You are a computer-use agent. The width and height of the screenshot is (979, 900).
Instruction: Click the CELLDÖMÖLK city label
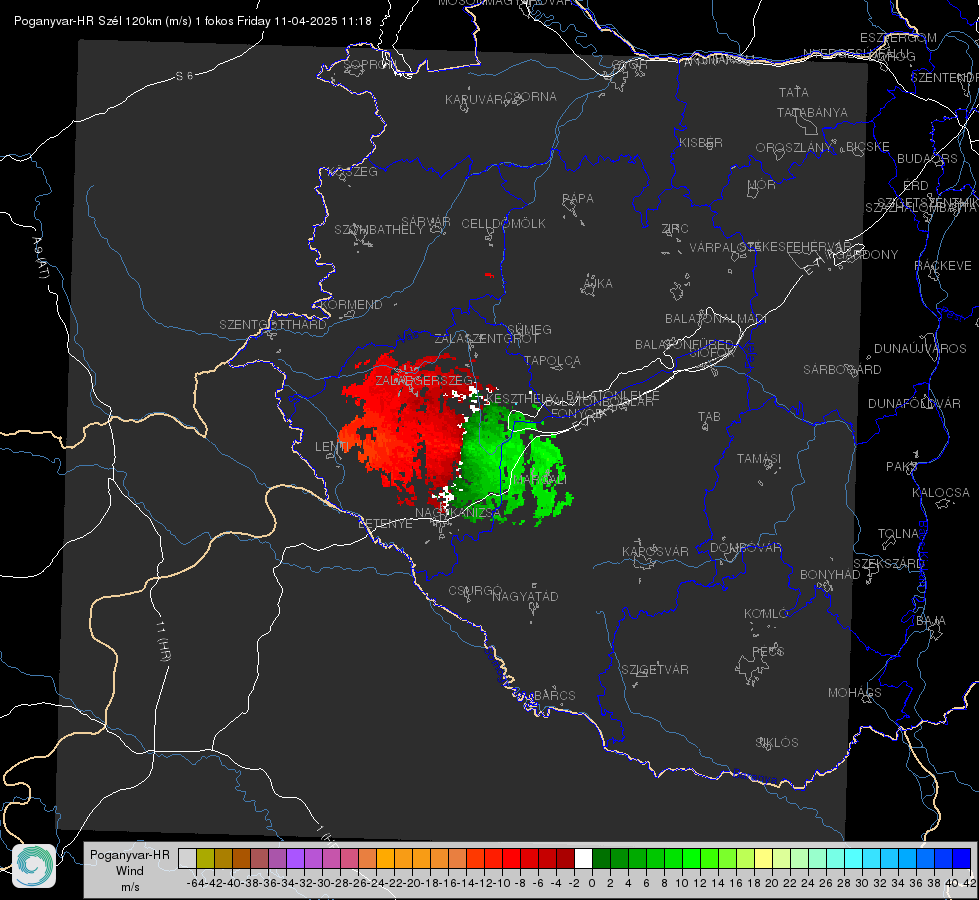[x=503, y=224]
